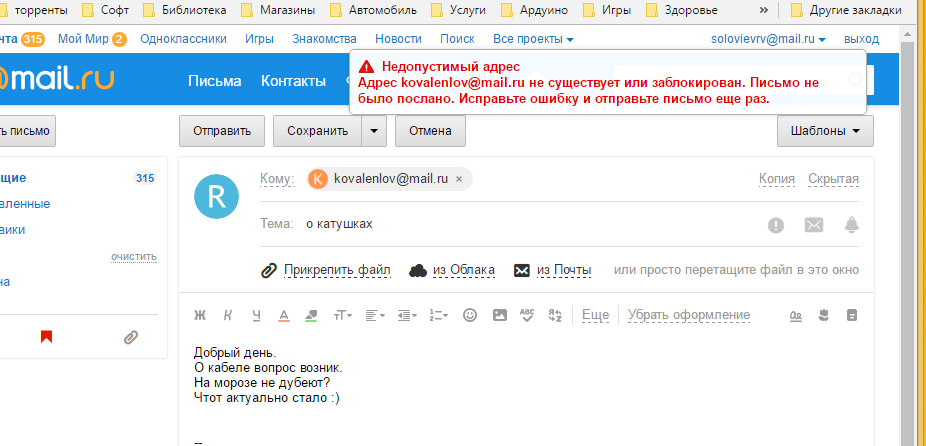Run the ABC spell check
Screen dimensions: 926x446
click(527, 315)
